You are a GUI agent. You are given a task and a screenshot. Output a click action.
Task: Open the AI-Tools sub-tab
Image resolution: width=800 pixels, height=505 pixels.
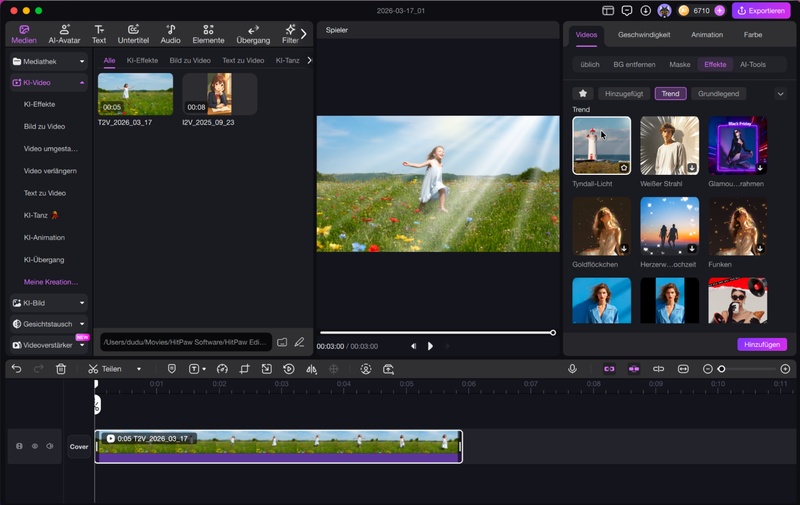pyautogui.click(x=753, y=64)
